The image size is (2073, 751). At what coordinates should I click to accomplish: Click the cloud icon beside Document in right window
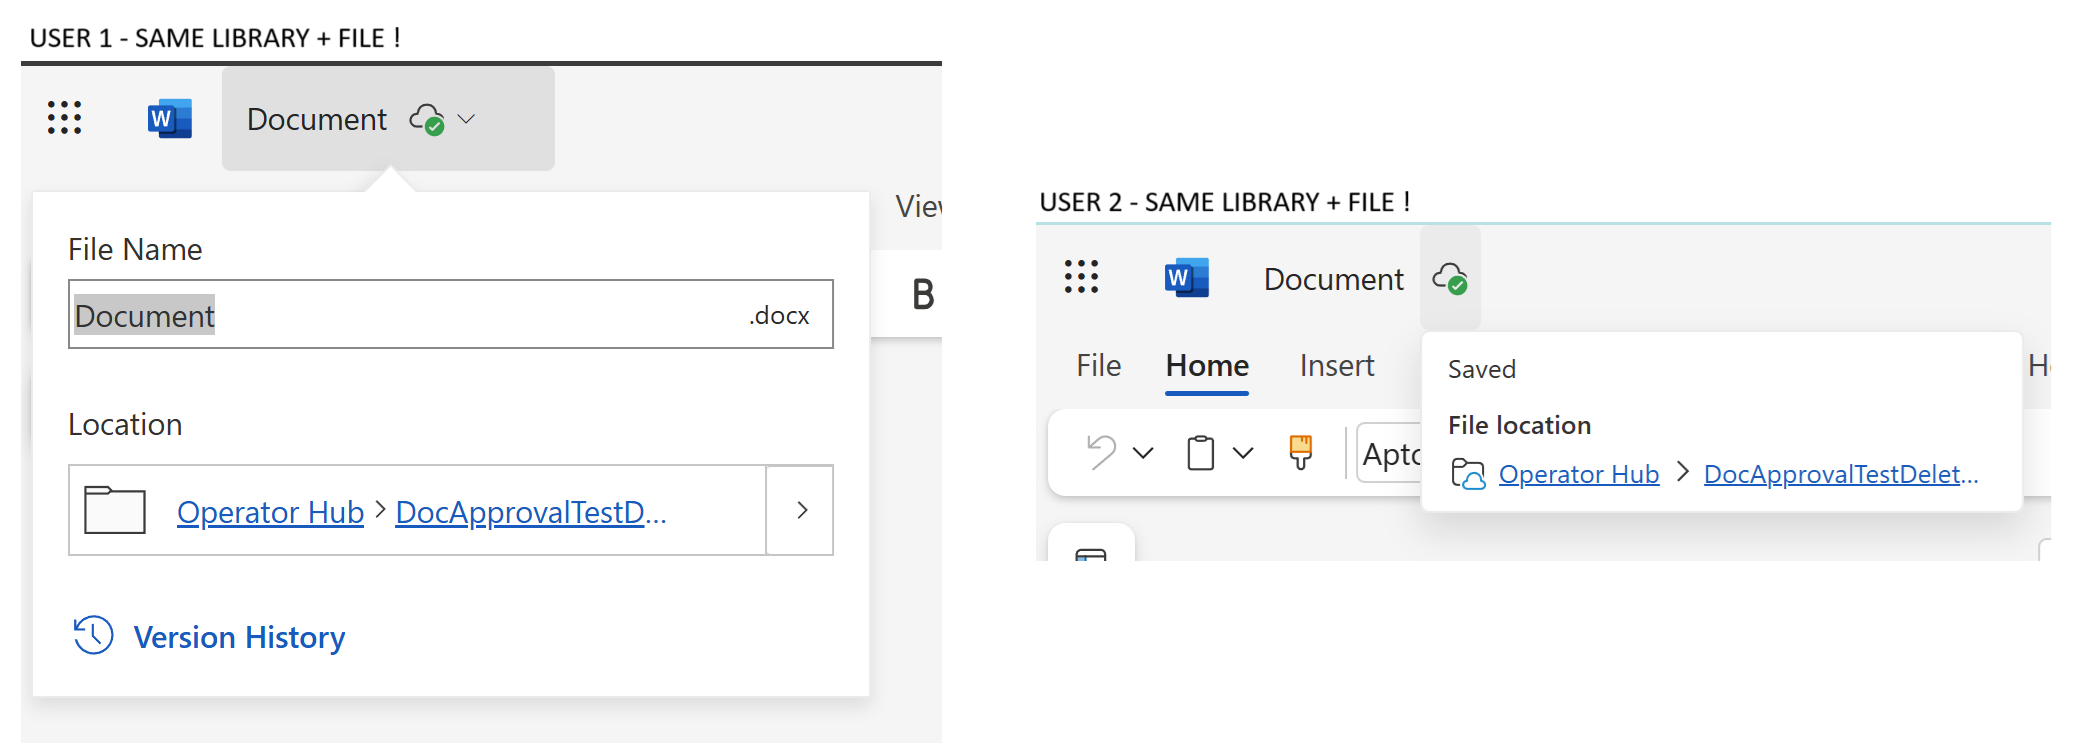pos(1451,280)
